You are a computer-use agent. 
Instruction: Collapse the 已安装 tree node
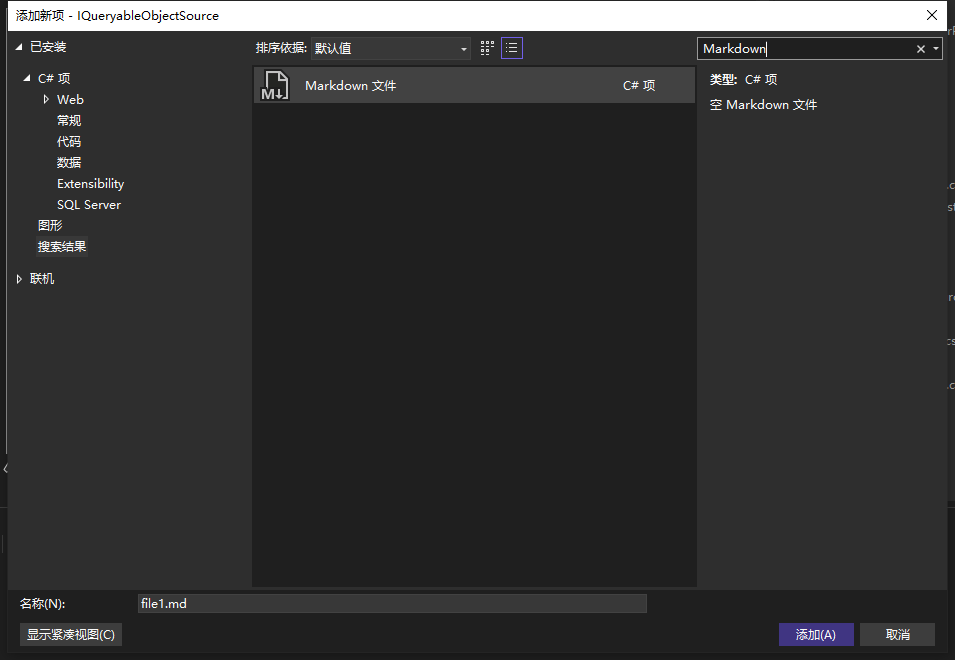(x=19, y=47)
